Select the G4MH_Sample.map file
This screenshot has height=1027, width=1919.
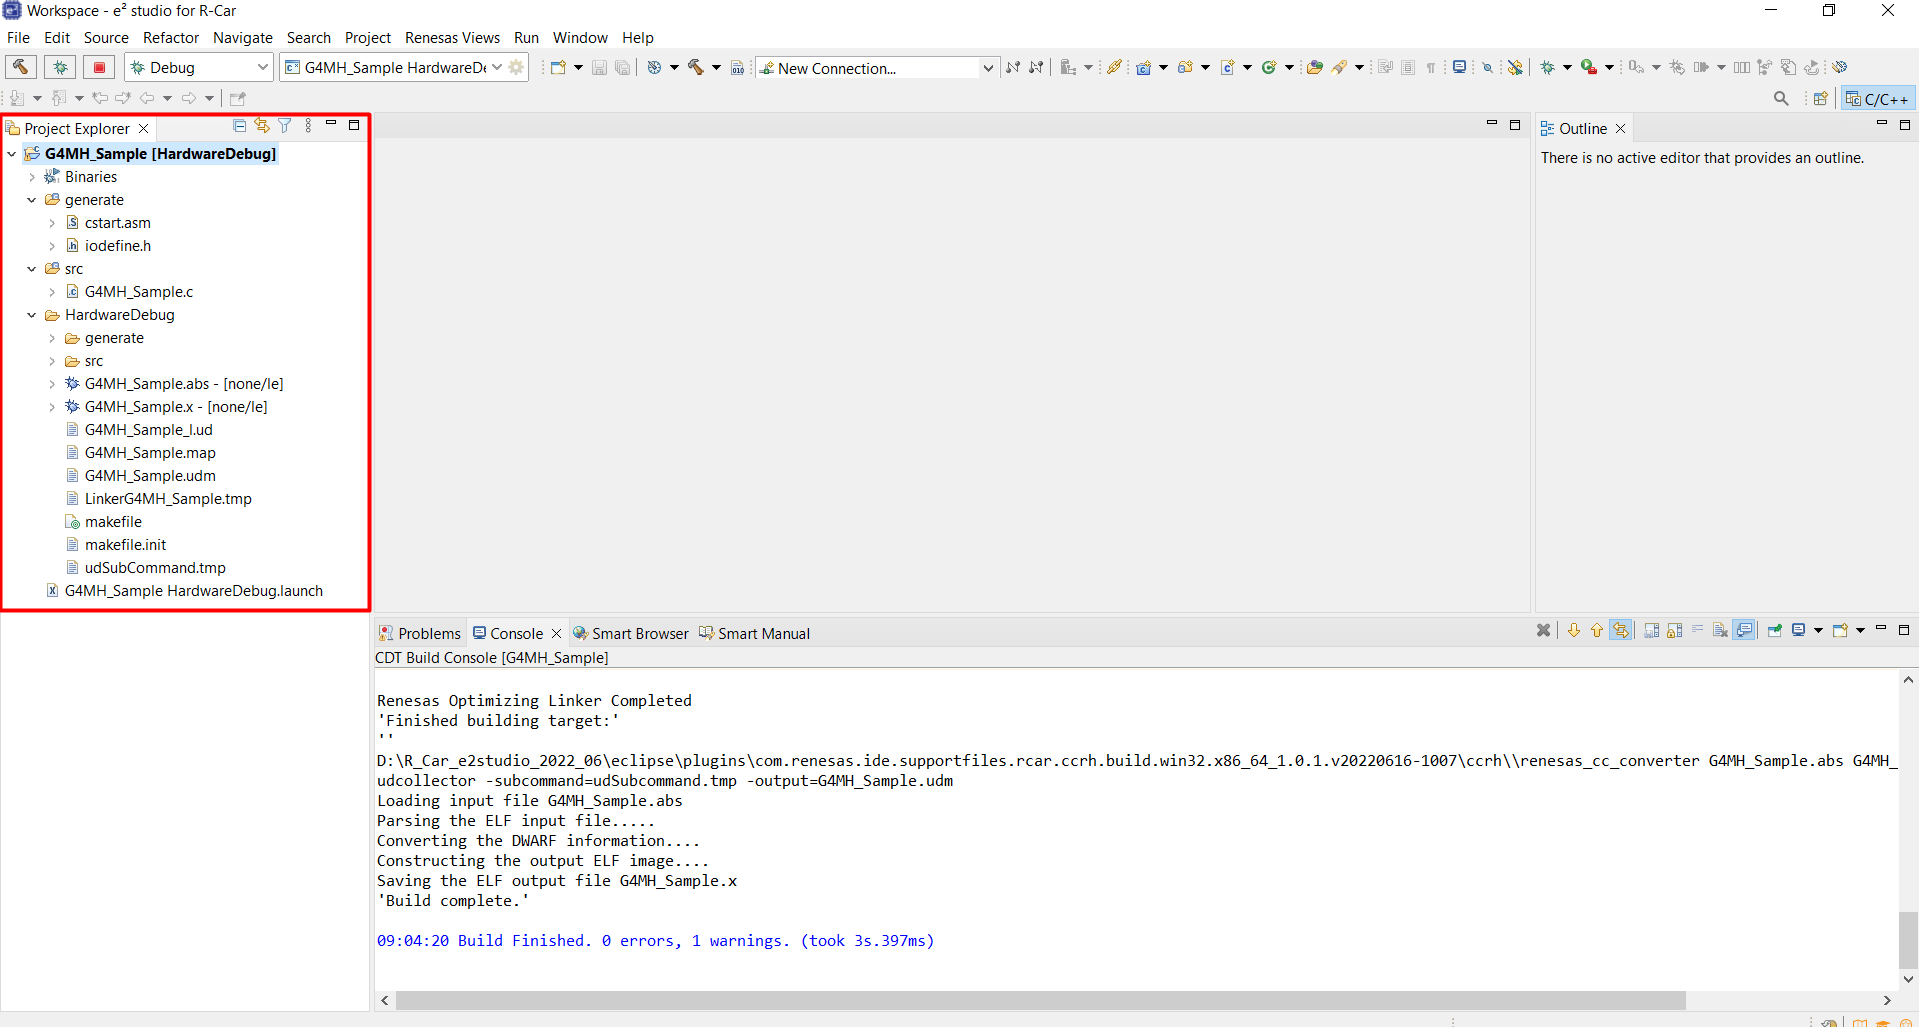coord(150,453)
